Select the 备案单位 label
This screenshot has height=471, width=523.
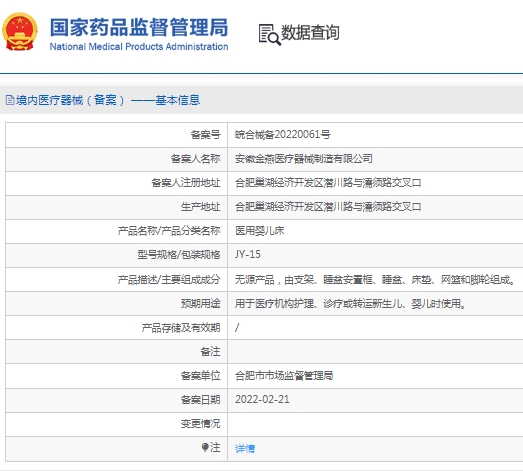[x=200, y=376]
